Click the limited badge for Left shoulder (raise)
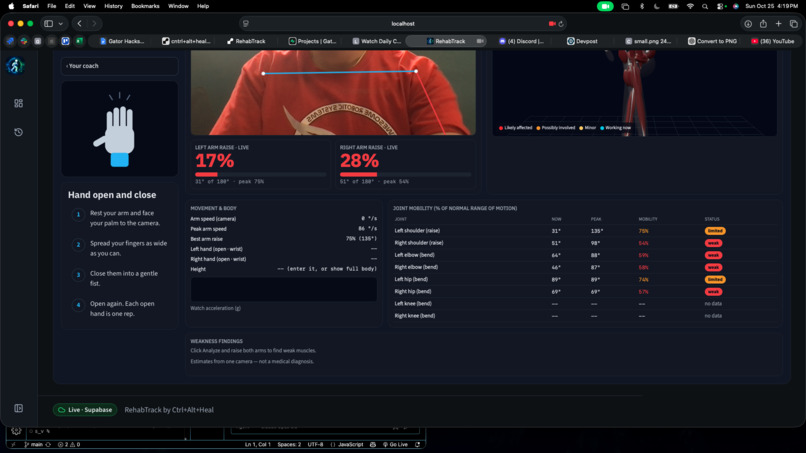This screenshot has height=453, width=806. pyautogui.click(x=715, y=231)
